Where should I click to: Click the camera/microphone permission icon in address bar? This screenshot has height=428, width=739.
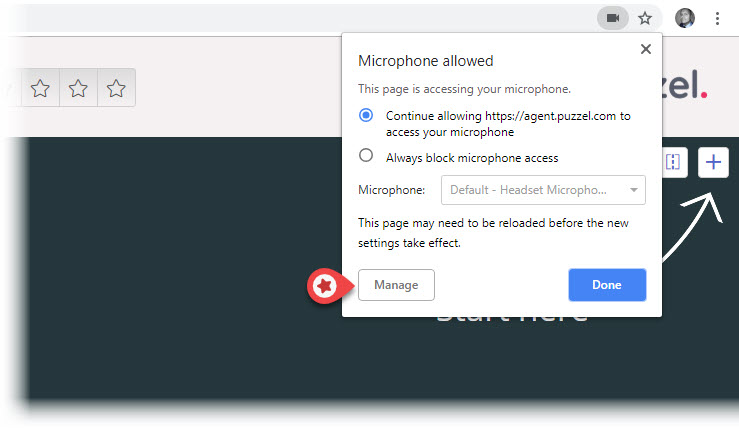[x=613, y=18]
